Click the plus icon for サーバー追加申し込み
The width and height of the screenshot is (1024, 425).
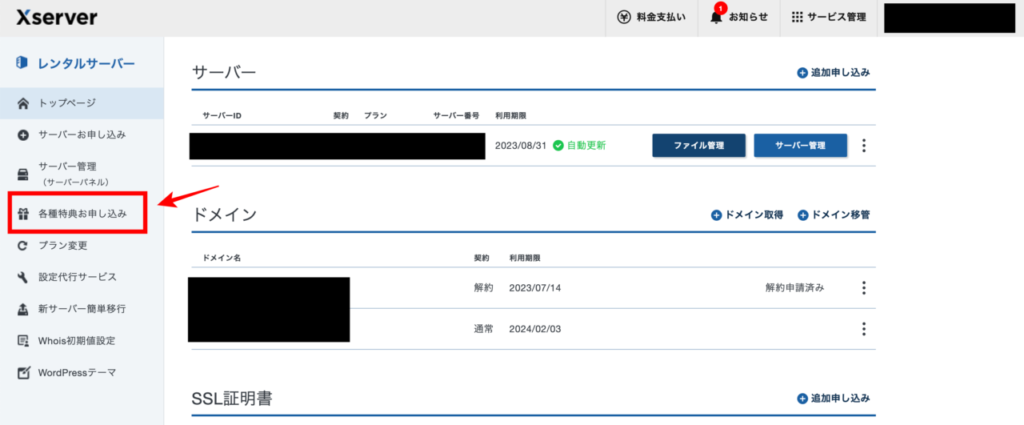803,73
